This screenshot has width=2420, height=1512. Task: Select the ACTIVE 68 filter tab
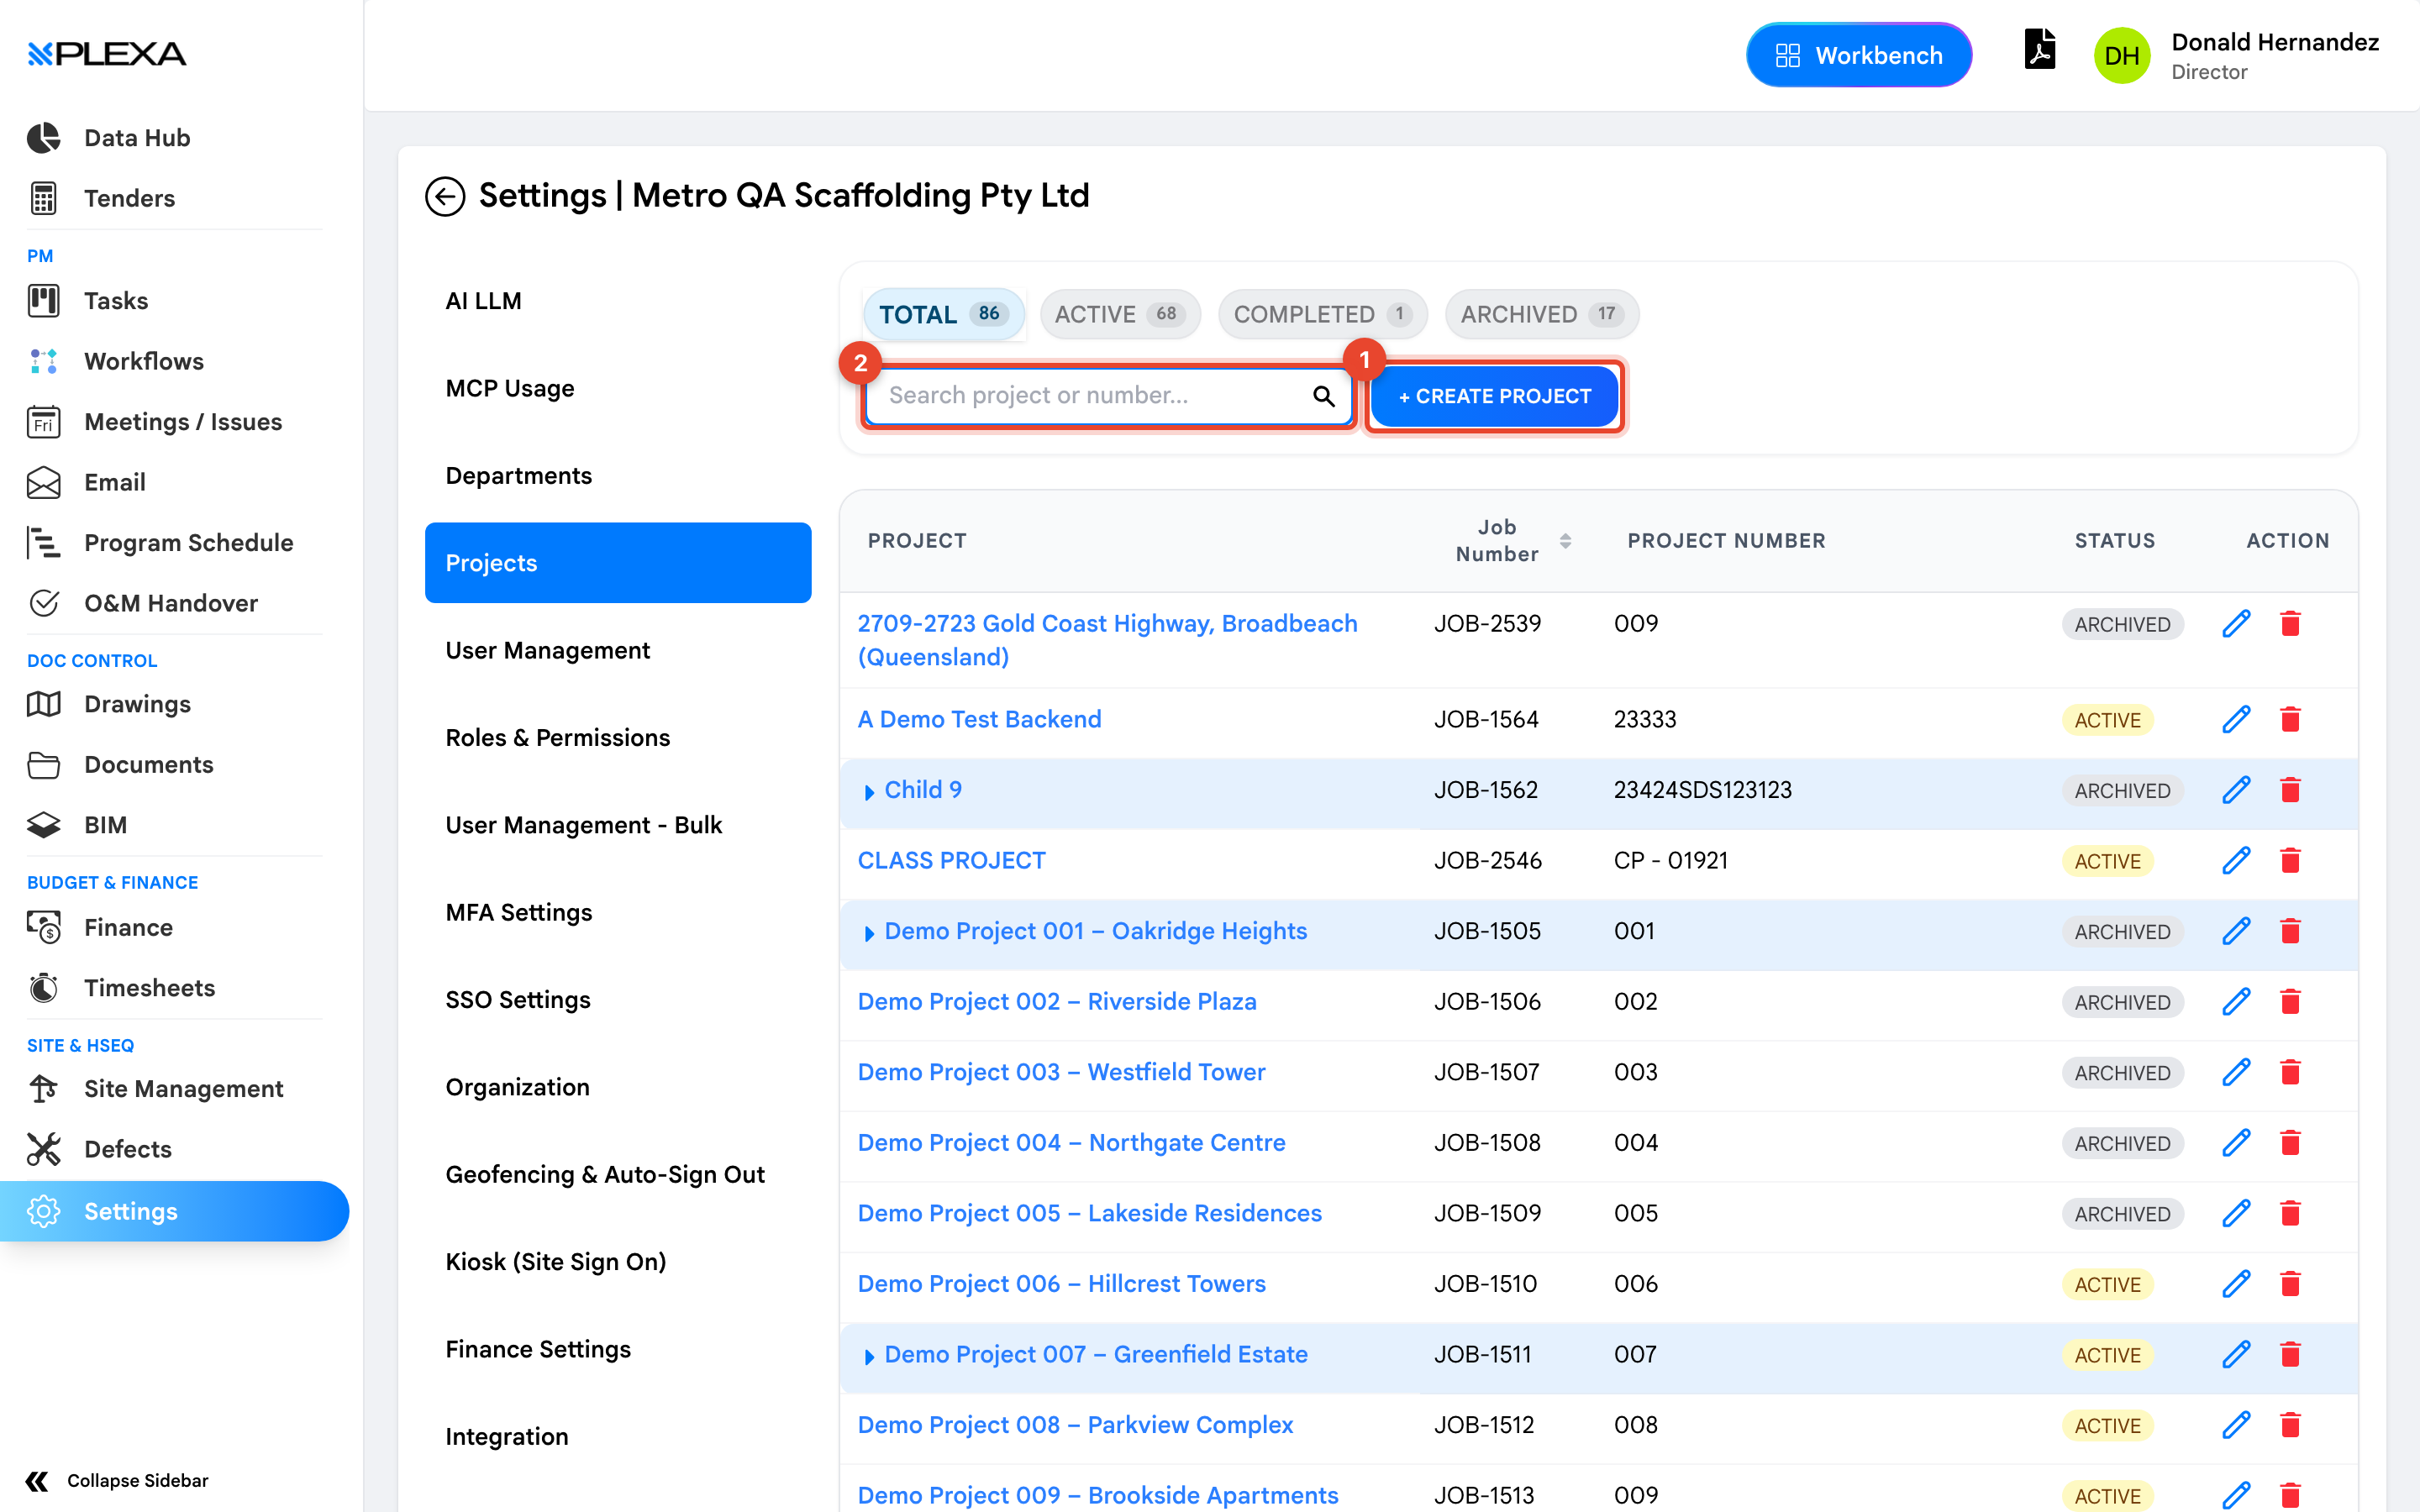[1120, 314]
